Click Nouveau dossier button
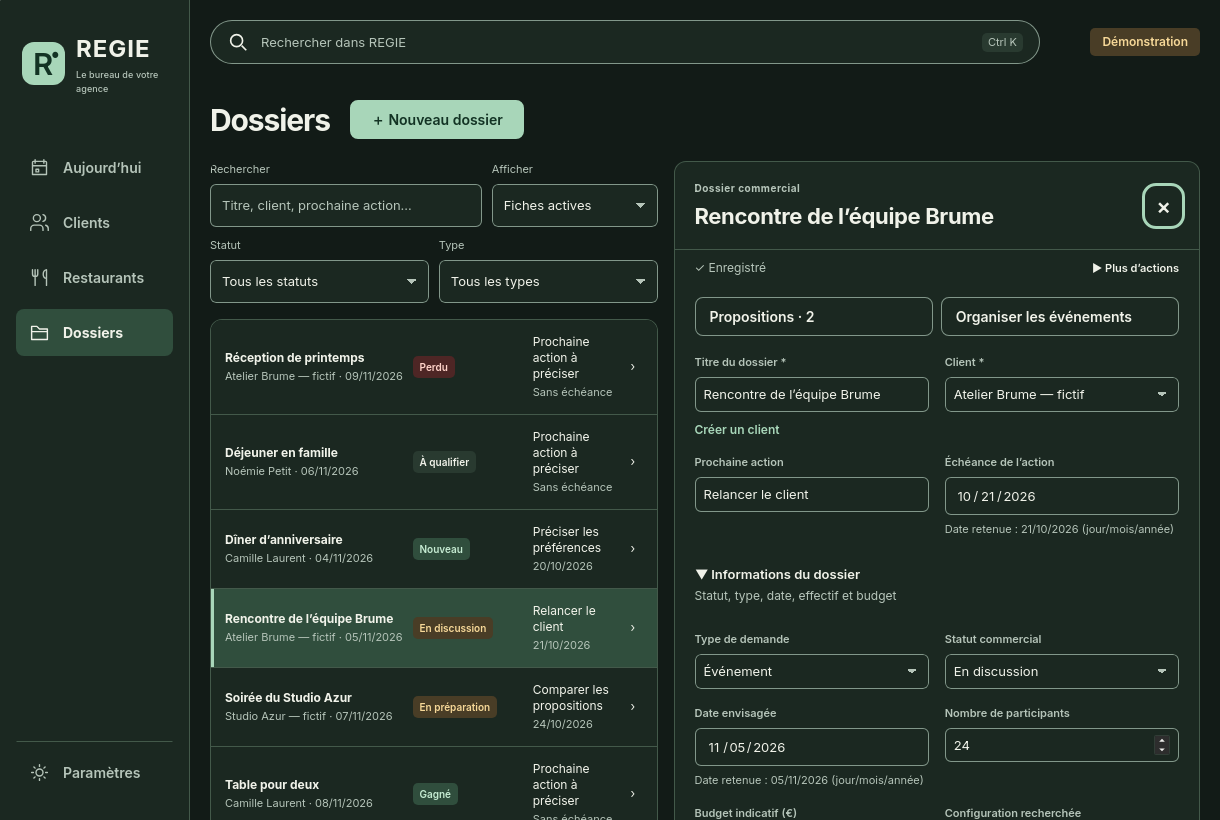 point(437,119)
